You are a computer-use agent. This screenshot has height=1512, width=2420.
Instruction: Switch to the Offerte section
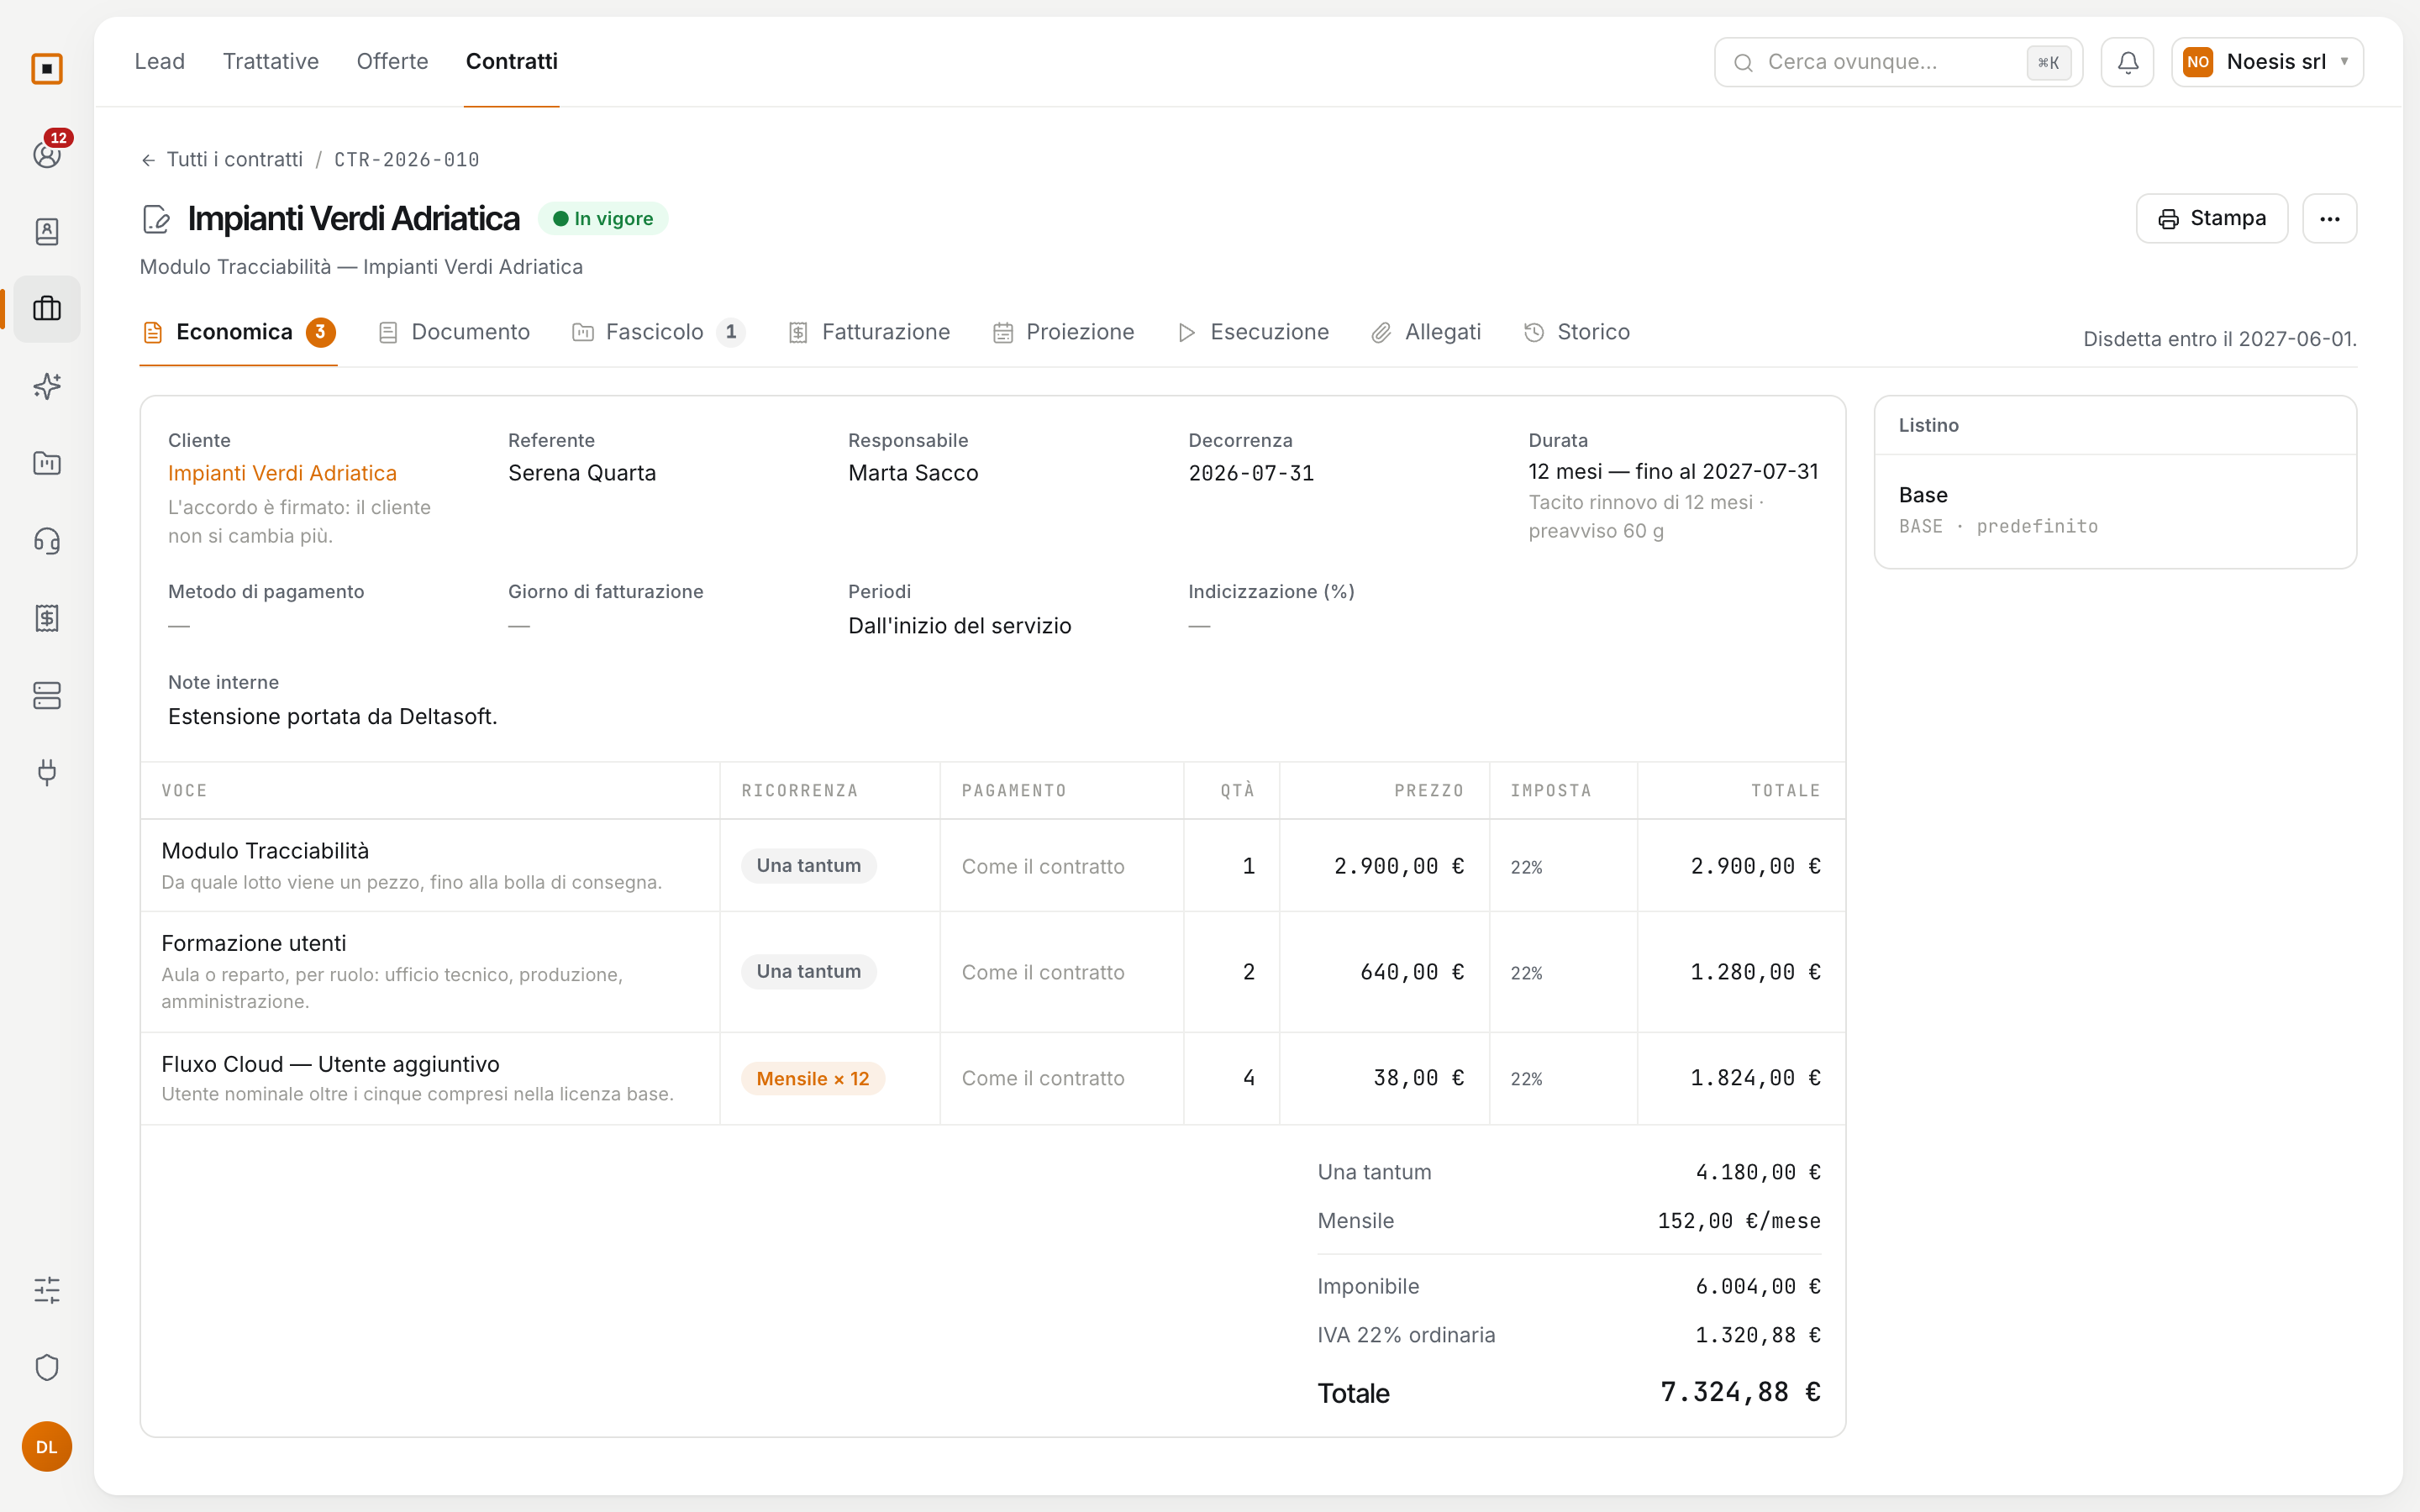[x=392, y=61]
